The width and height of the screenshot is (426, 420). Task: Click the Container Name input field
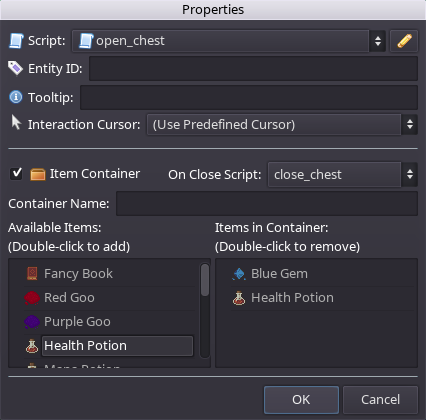tap(267, 203)
